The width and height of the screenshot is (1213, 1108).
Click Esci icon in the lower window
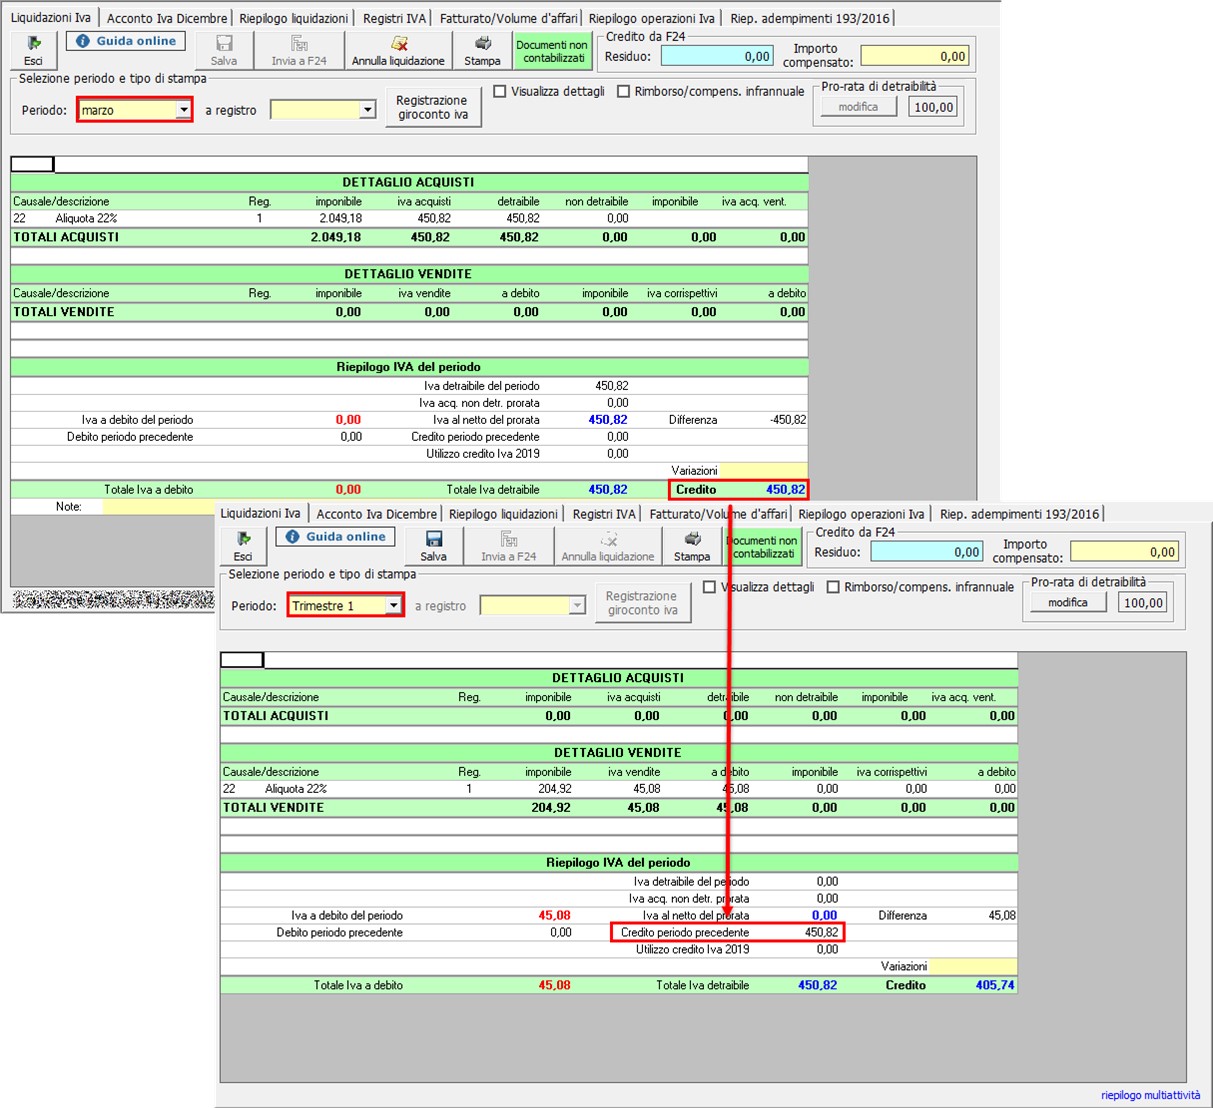(x=243, y=545)
